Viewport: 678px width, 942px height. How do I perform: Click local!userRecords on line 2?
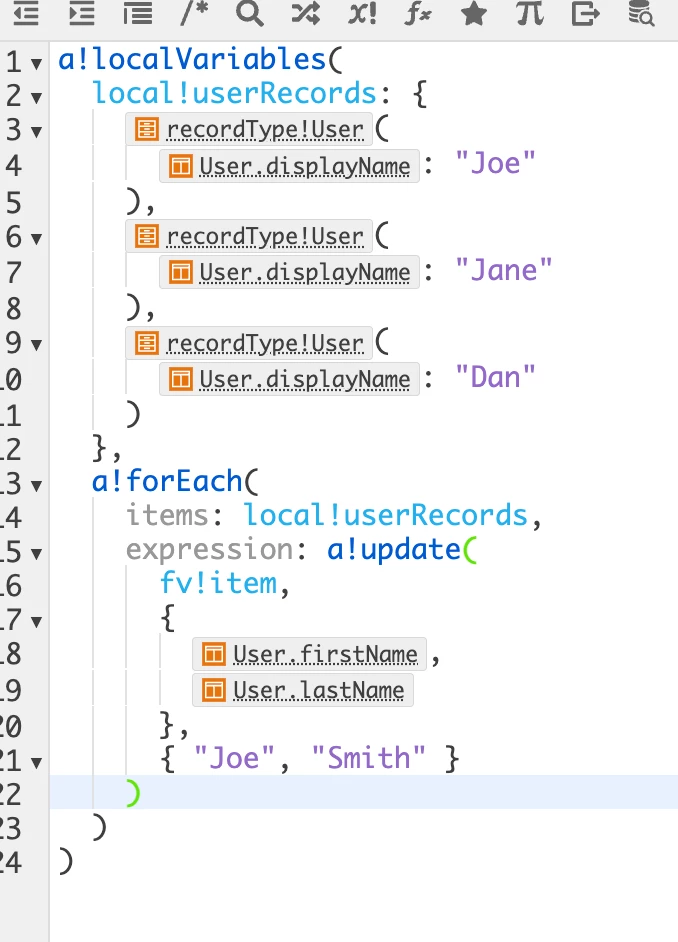click(x=234, y=94)
